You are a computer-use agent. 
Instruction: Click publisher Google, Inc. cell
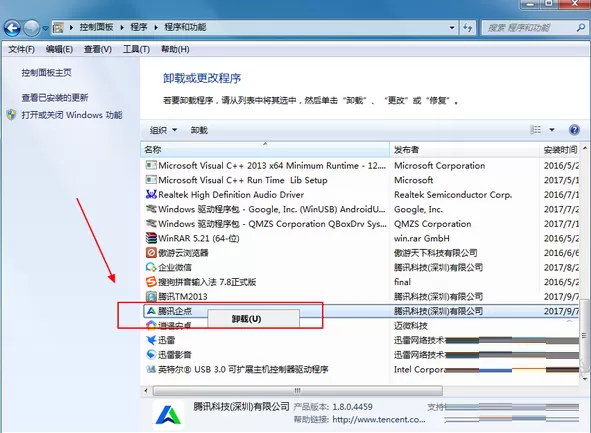click(x=418, y=210)
